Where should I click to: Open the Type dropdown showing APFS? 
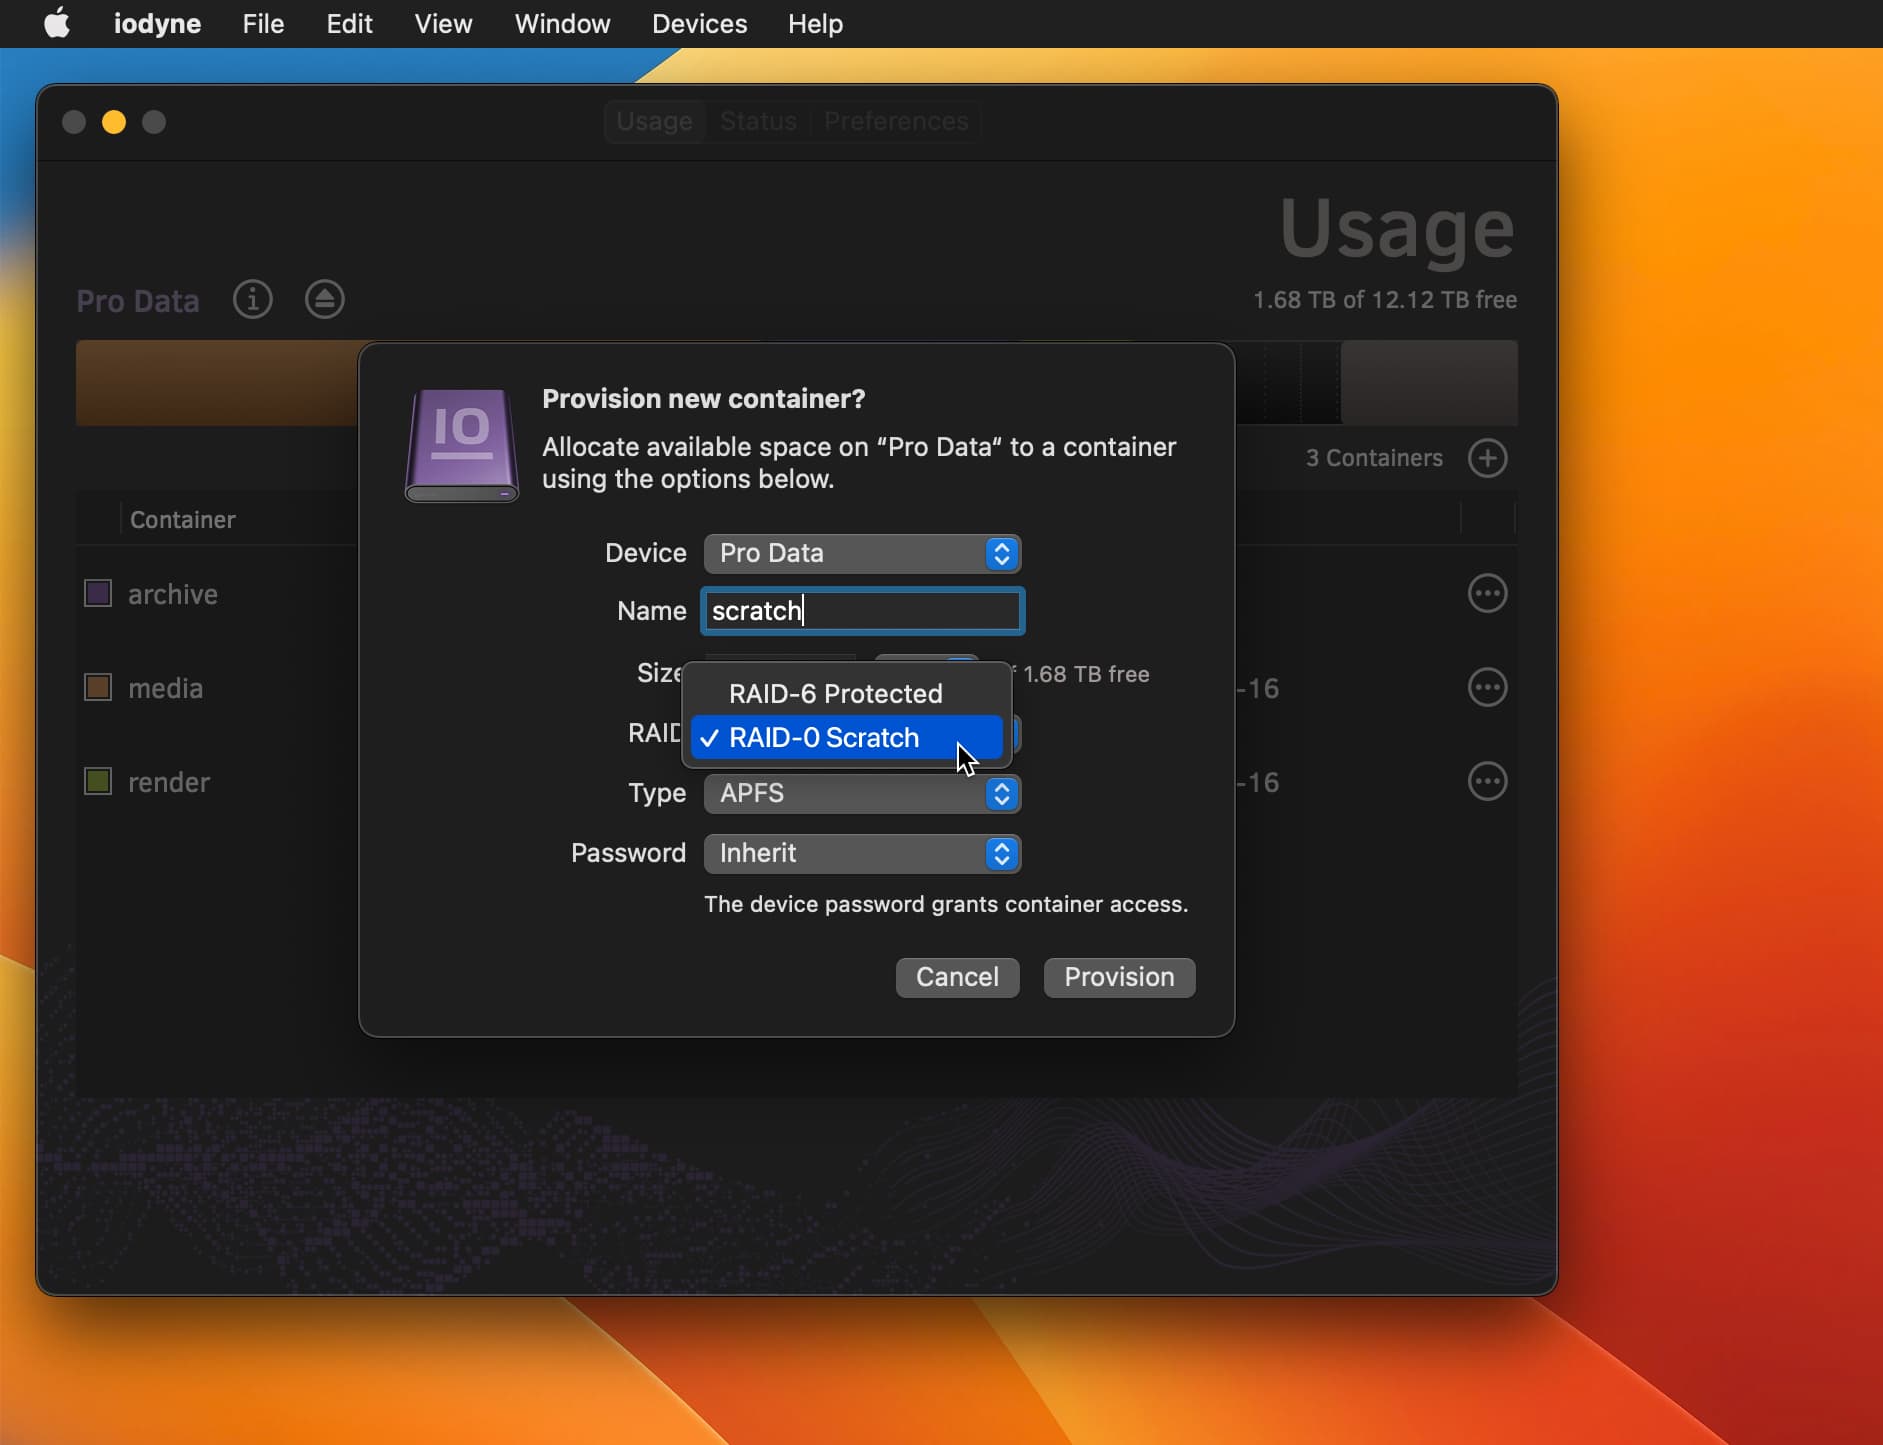click(x=862, y=793)
